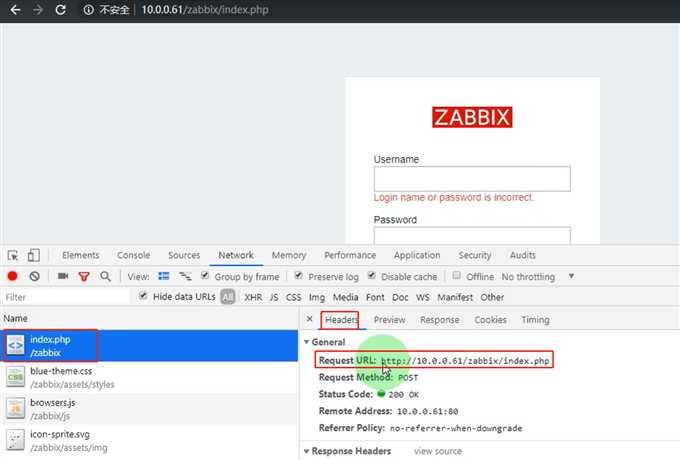Toggle the device toolbar icon
680x460 pixels.
point(33,255)
